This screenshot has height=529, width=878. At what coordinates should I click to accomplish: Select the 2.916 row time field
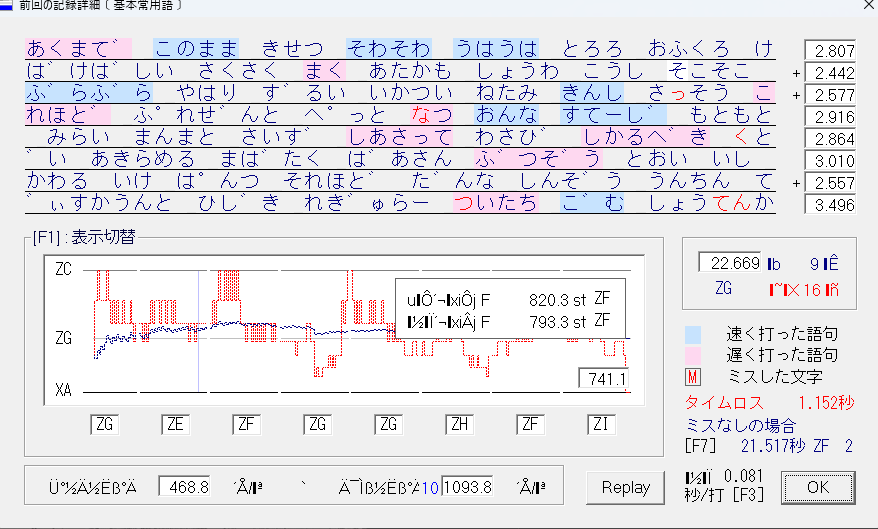click(830, 116)
